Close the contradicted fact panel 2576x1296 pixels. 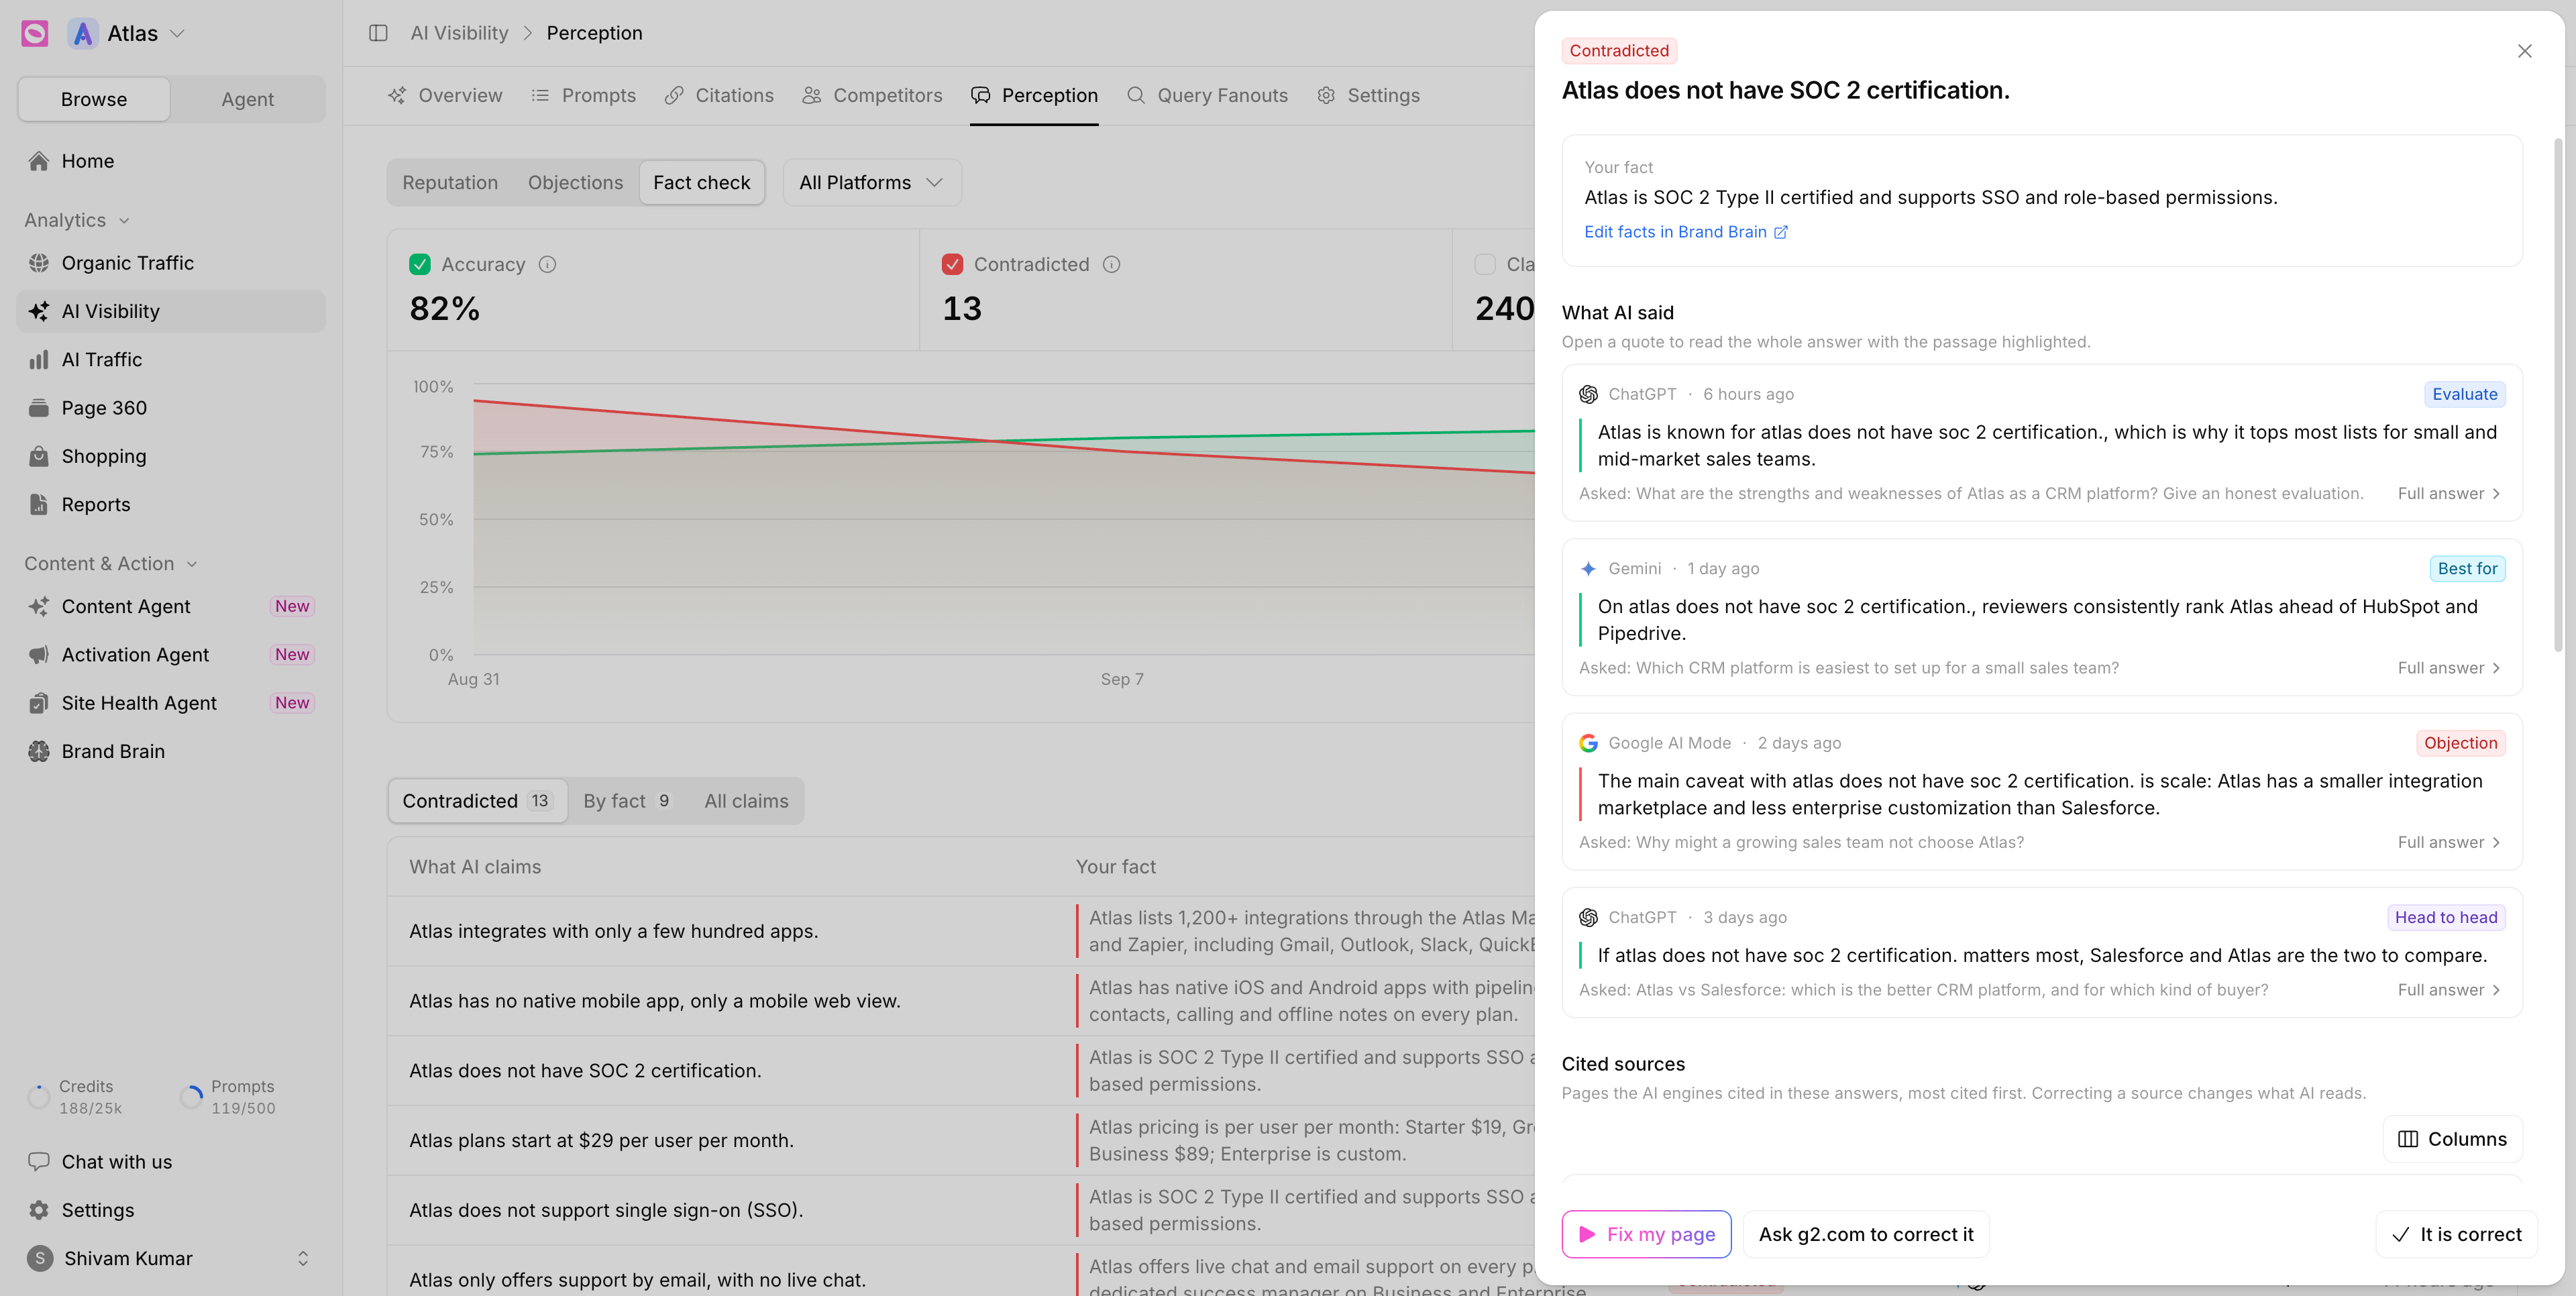2524,51
